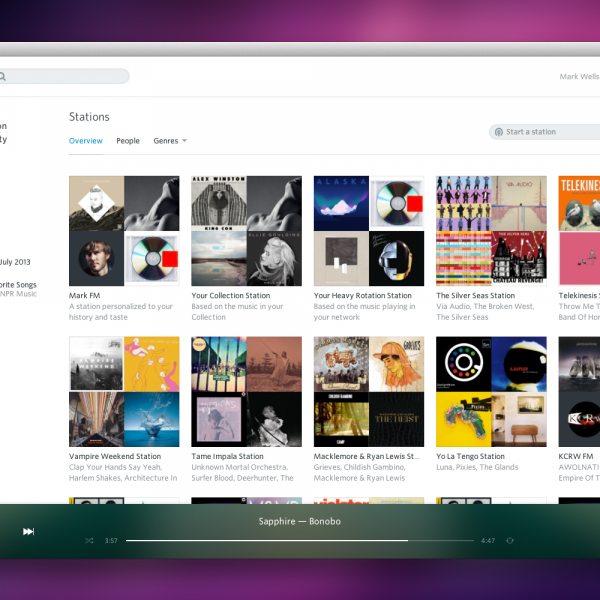Switch to the Overview tab
600x600 pixels.
pyautogui.click(x=85, y=141)
